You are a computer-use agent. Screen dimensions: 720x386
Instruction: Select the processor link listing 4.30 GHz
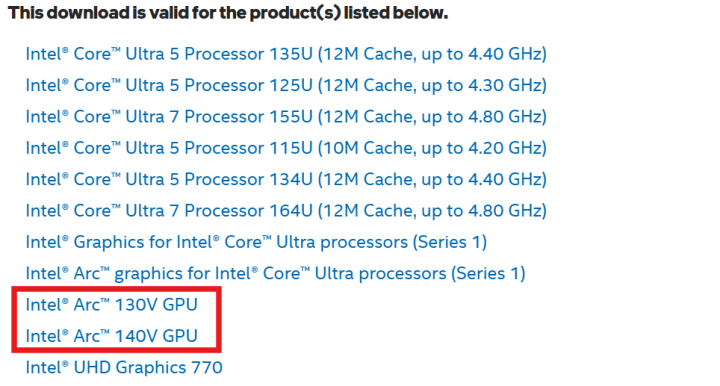(286, 85)
